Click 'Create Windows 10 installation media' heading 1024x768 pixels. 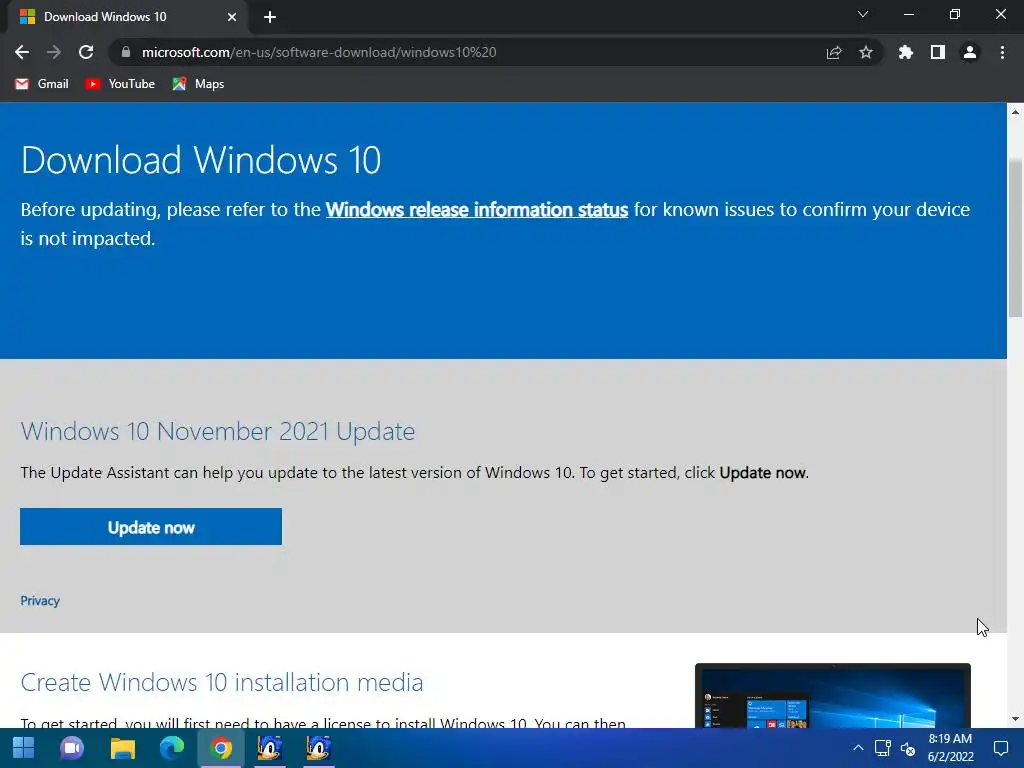point(222,682)
